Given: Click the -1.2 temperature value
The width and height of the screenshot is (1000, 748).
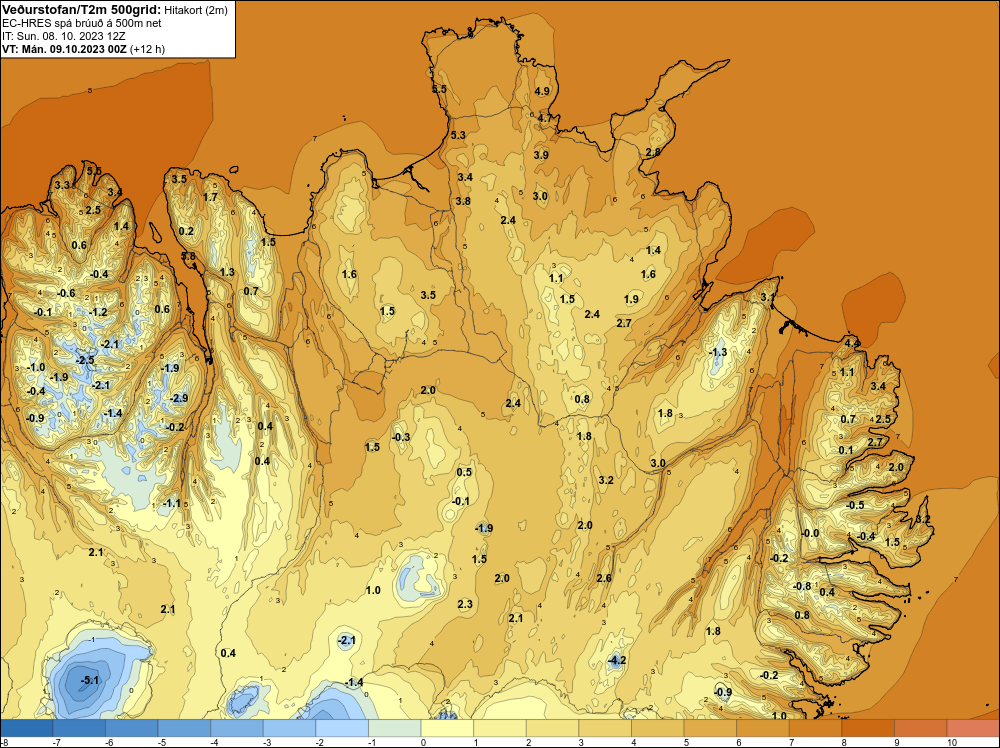Looking at the screenshot, I should click(98, 312).
